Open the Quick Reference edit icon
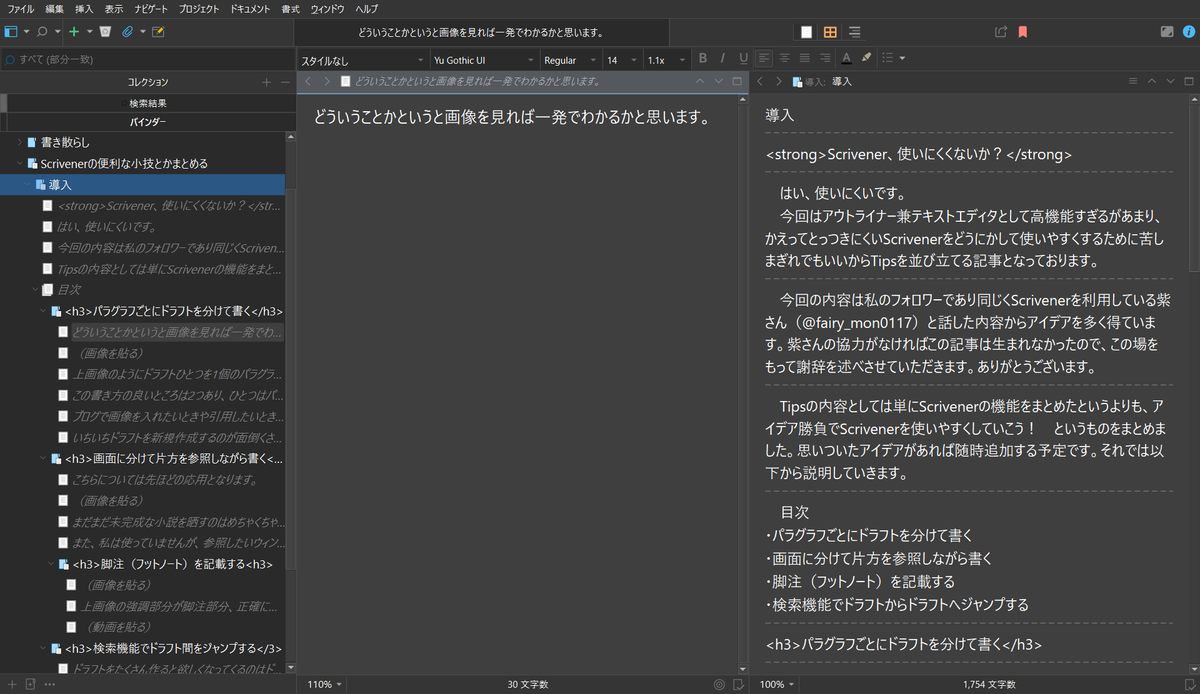The width and height of the screenshot is (1200, 694). click(158, 32)
